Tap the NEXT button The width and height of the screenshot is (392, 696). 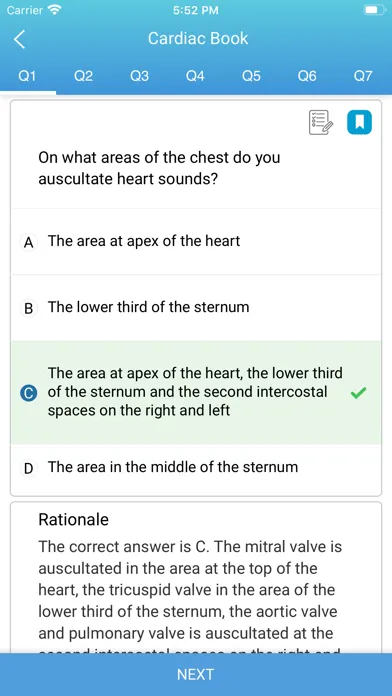click(196, 674)
